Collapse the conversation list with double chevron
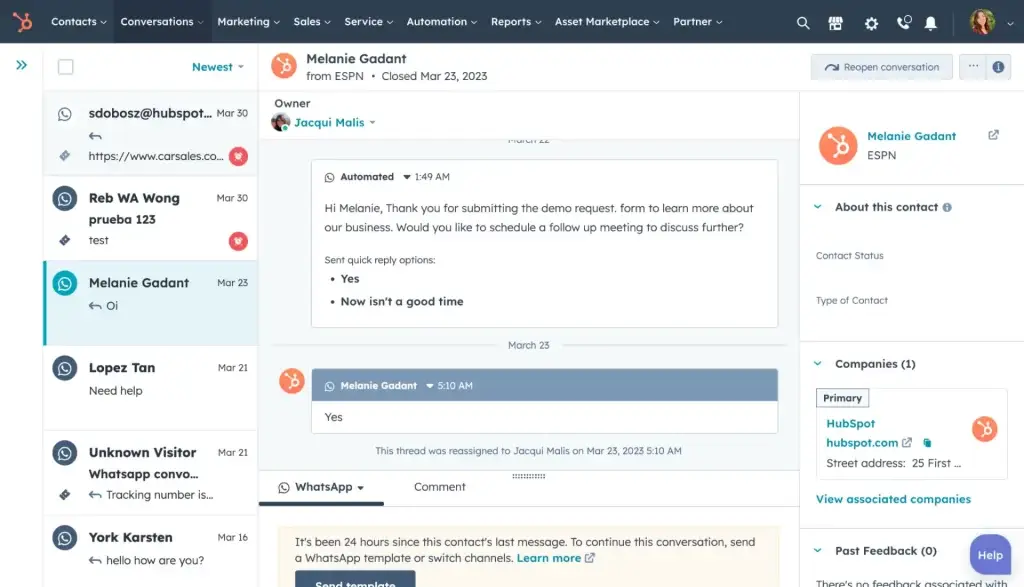The width and height of the screenshot is (1024, 587). [x=20, y=64]
